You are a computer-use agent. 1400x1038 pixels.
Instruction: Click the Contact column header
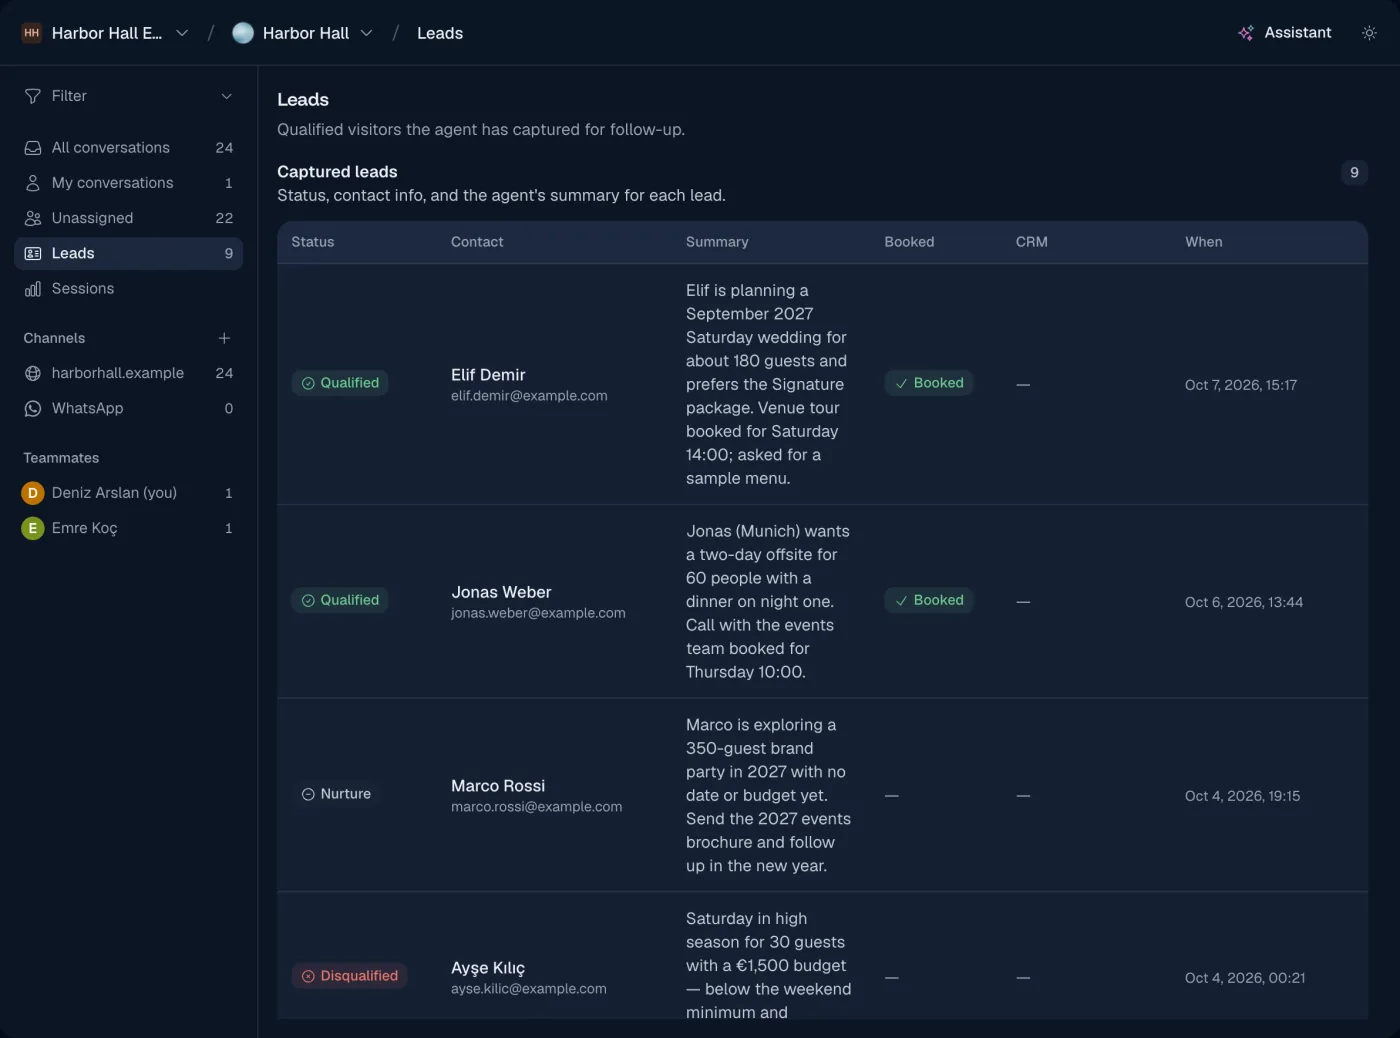(477, 242)
